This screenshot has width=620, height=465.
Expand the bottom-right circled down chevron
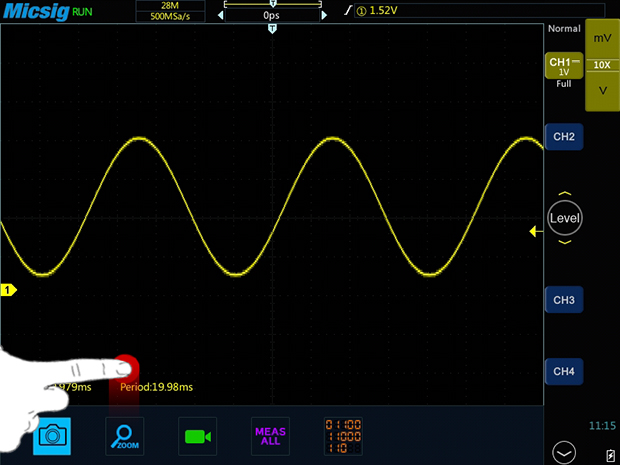(566, 452)
